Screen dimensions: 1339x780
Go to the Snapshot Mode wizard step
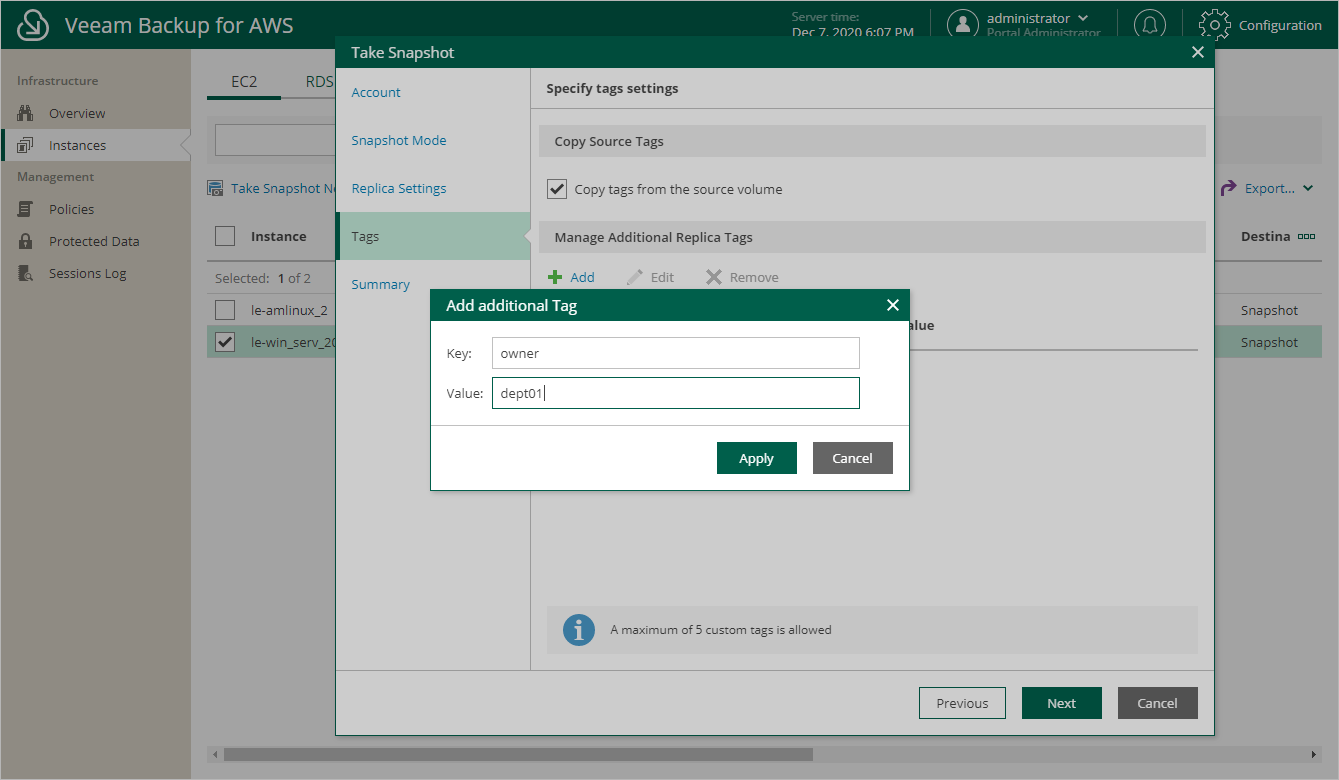(399, 140)
